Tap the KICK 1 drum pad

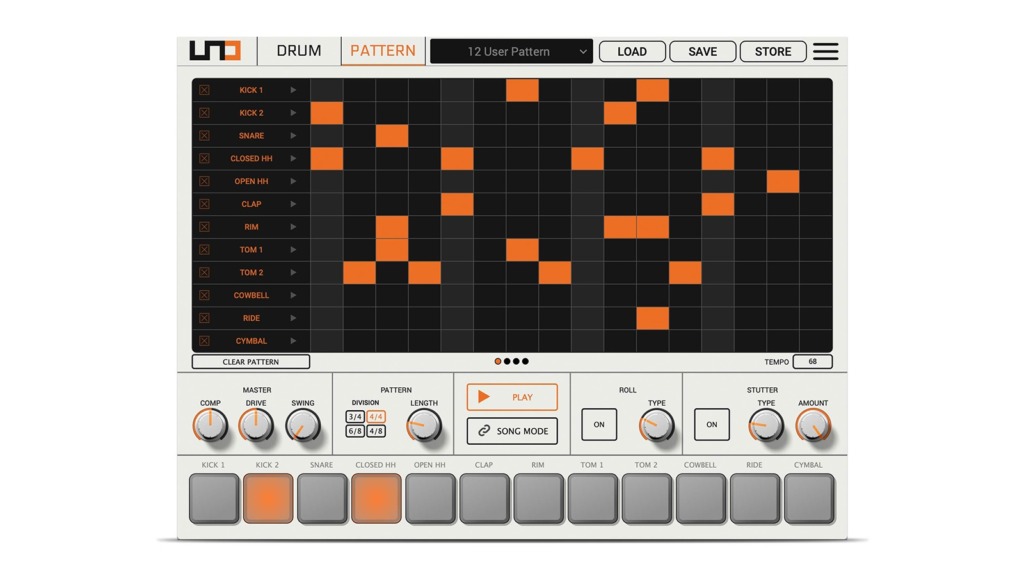(214, 499)
